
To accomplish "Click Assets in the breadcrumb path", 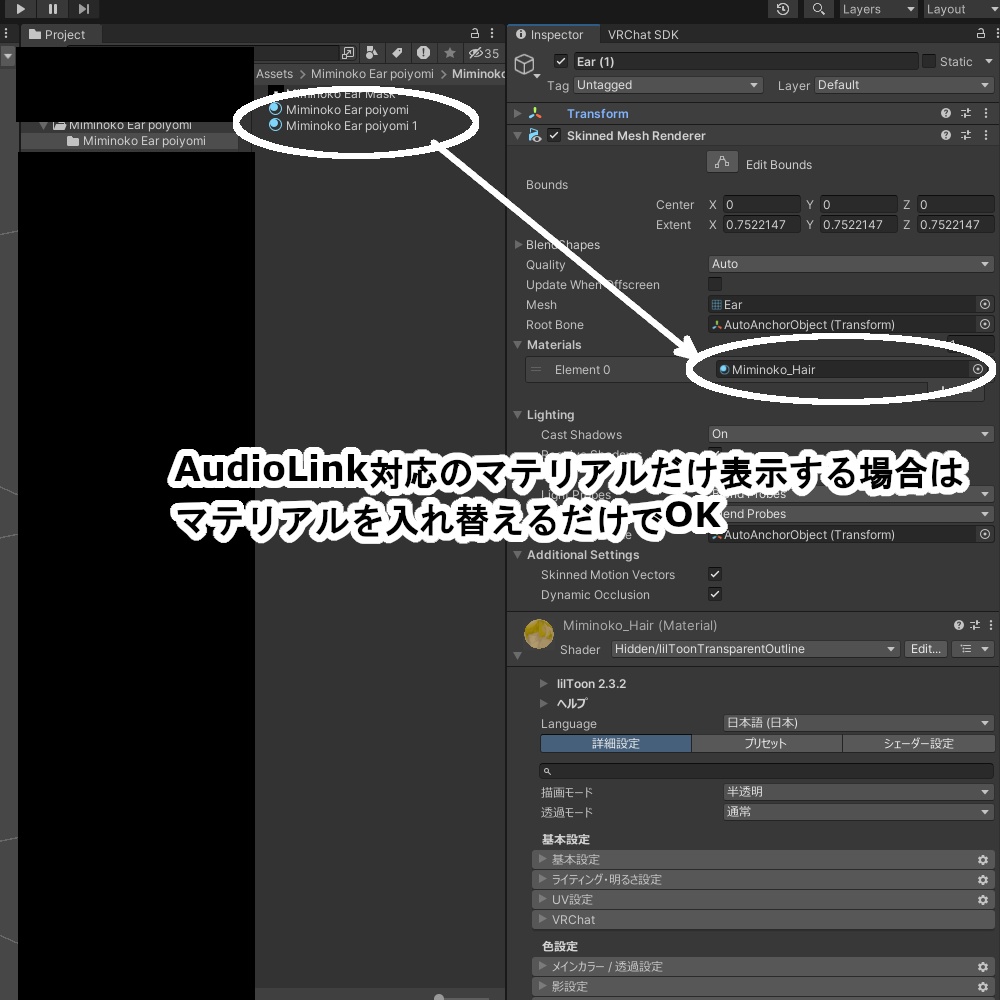I will point(274,74).
